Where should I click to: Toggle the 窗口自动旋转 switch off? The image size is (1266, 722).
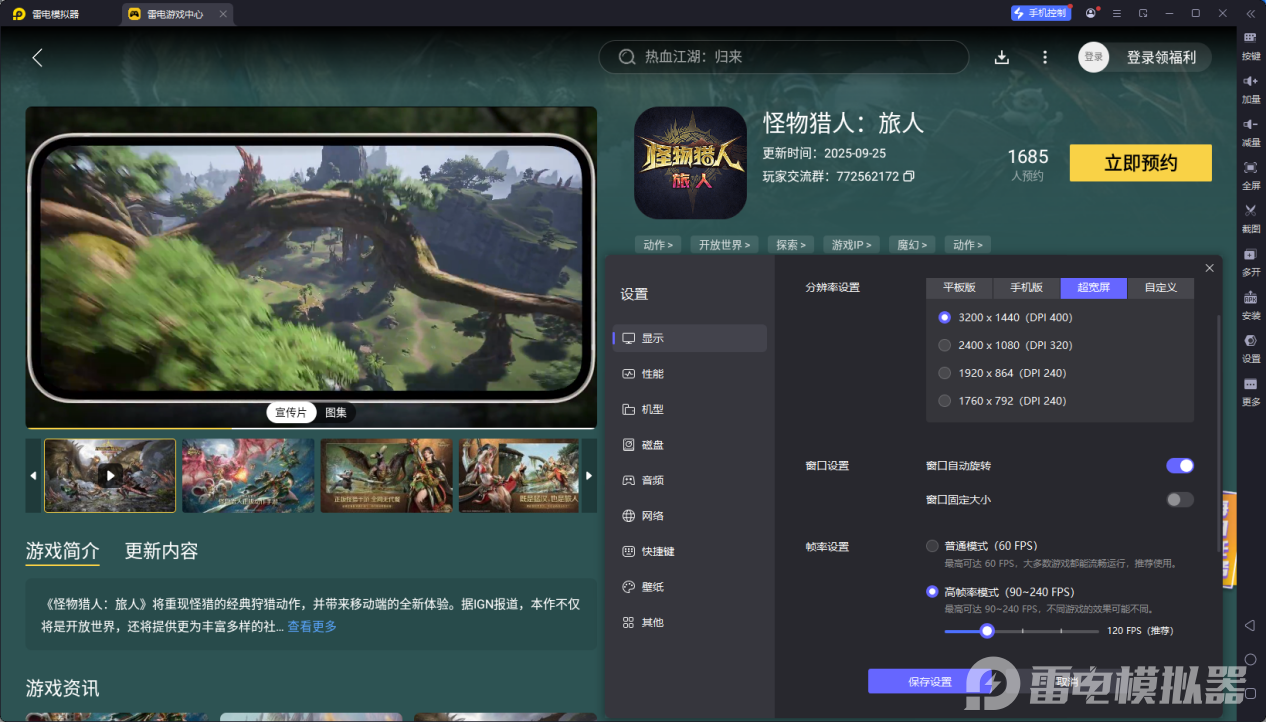tap(1180, 466)
